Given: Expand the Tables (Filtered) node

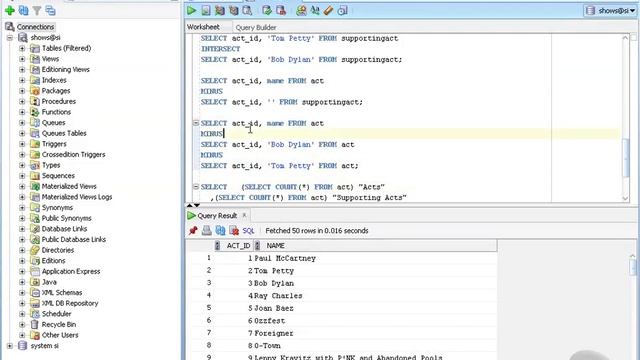Looking at the screenshot, I should tap(22, 48).
